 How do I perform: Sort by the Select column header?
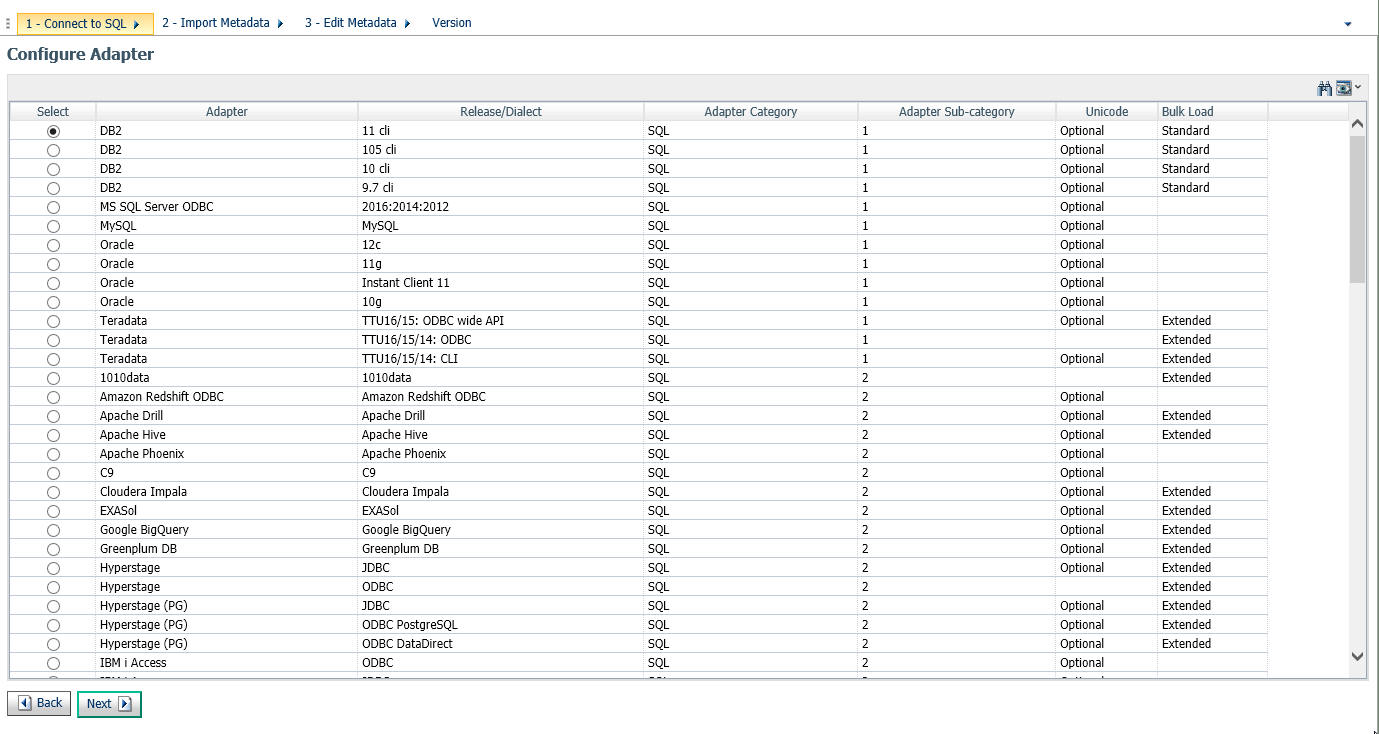click(x=53, y=112)
